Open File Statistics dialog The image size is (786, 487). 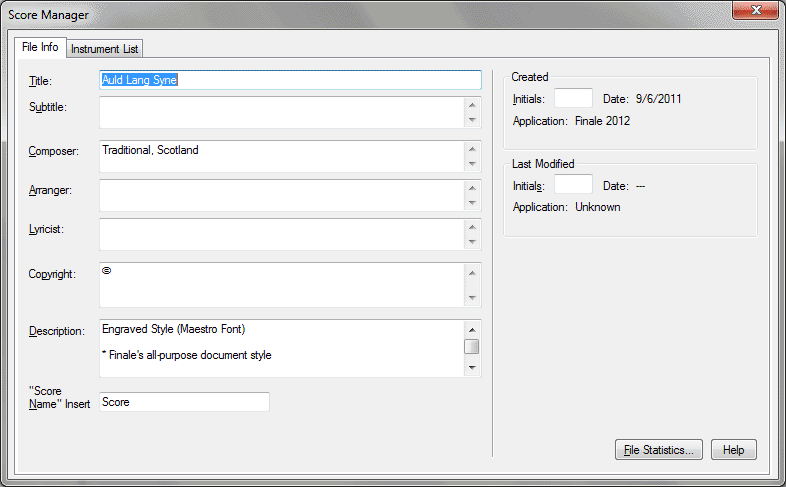(x=659, y=450)
